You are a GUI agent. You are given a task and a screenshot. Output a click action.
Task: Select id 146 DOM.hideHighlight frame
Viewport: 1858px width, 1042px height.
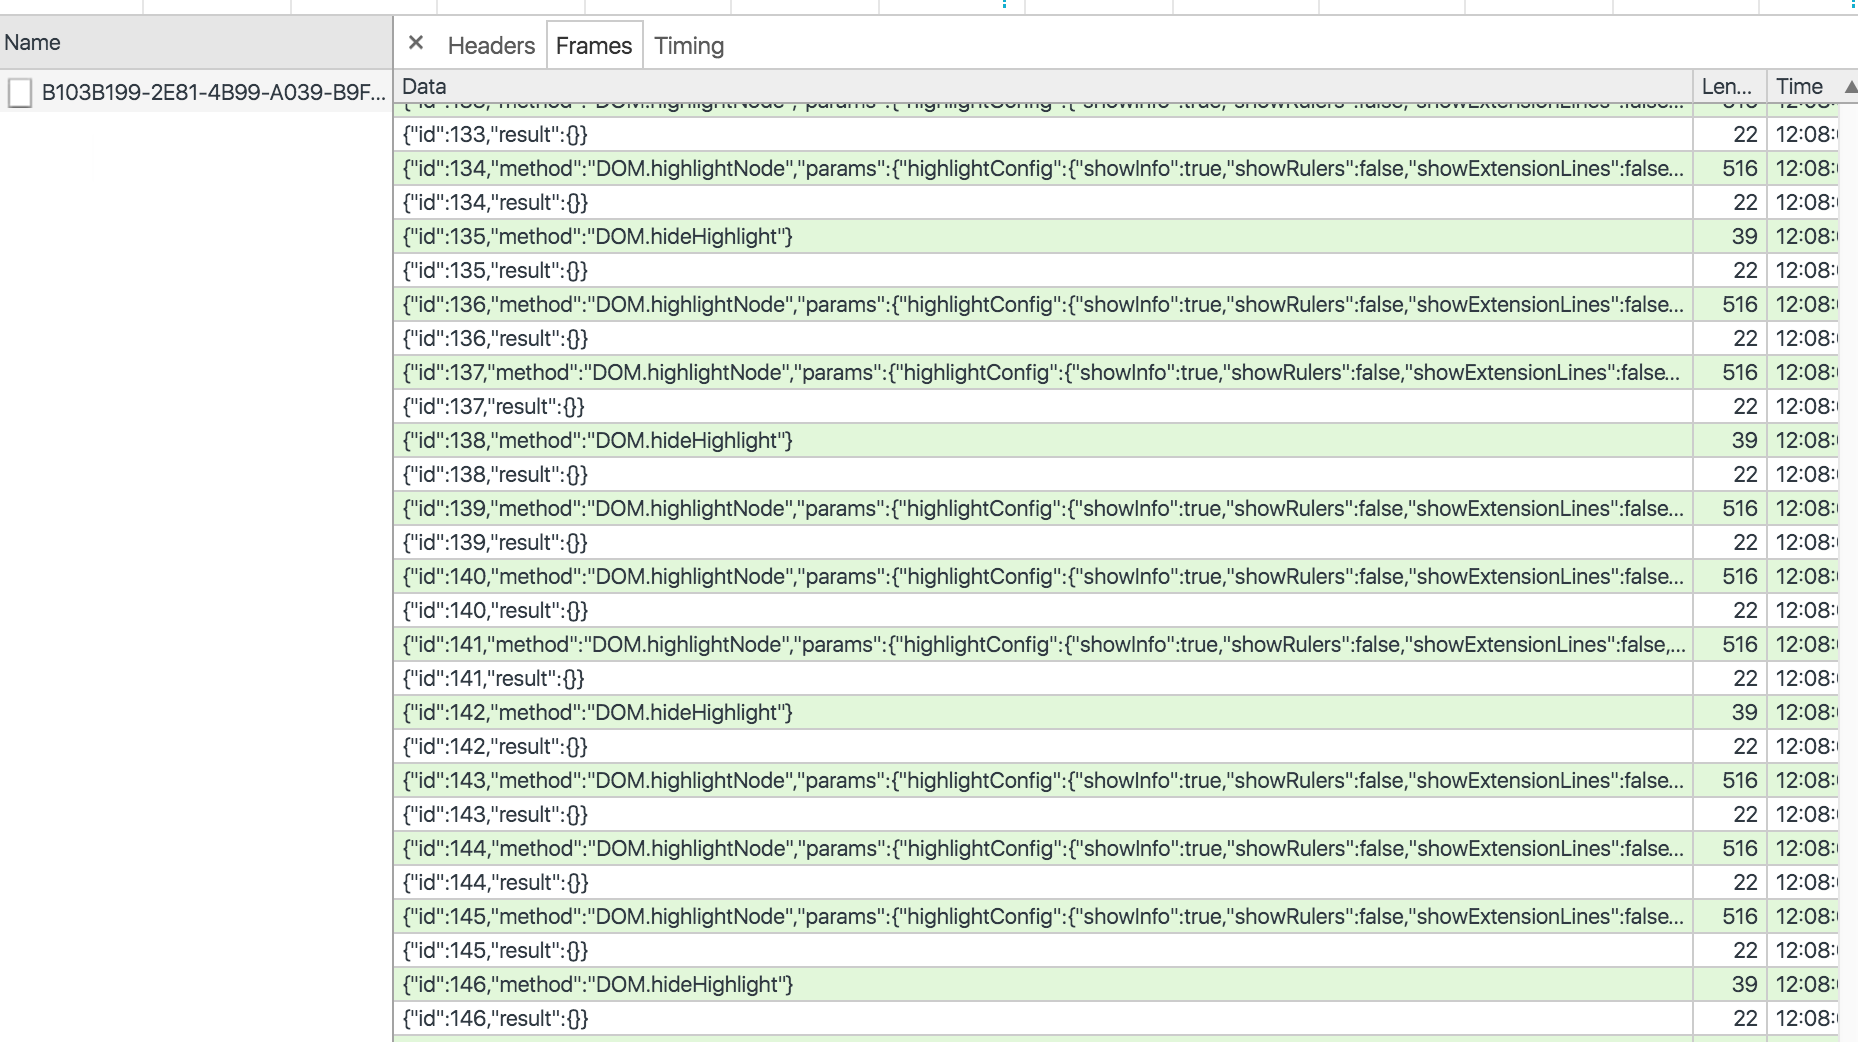pyautogui.click(x=597, y=985)
